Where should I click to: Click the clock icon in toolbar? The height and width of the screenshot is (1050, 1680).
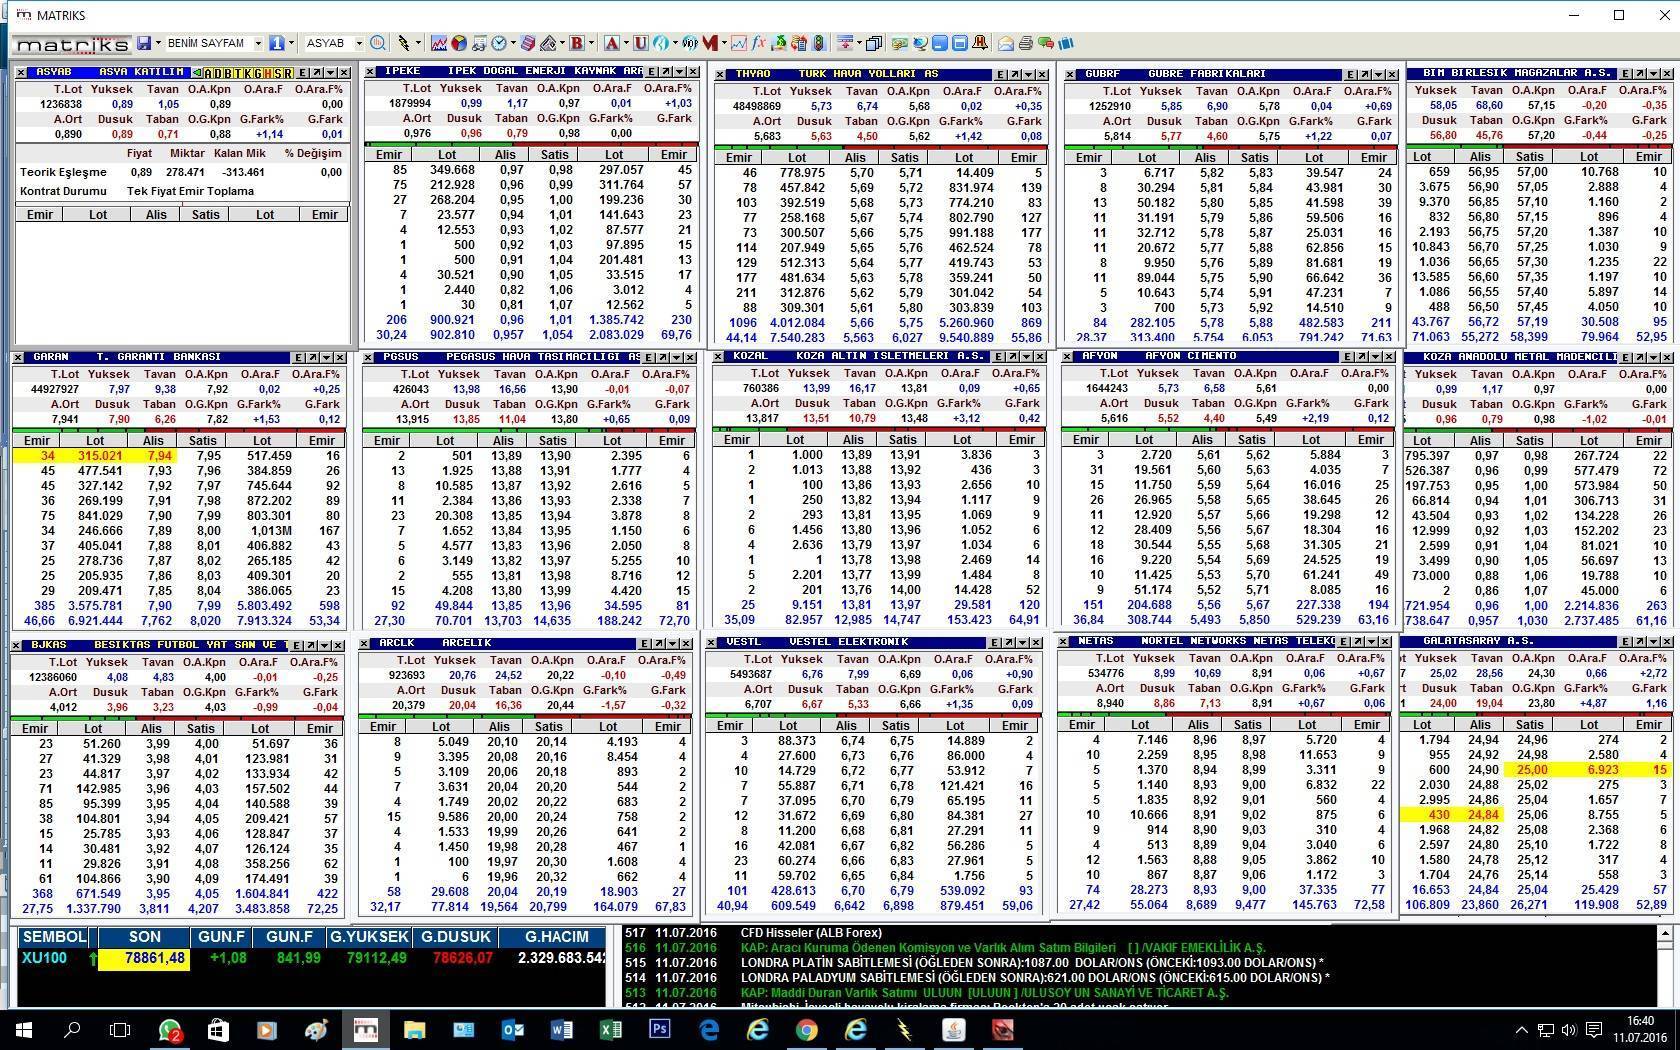click(x=498, y=44)
